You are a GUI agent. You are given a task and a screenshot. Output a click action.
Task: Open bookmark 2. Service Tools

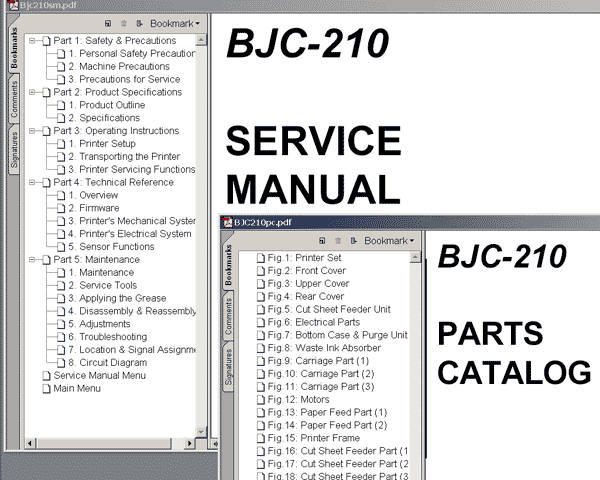coord(103,285)
